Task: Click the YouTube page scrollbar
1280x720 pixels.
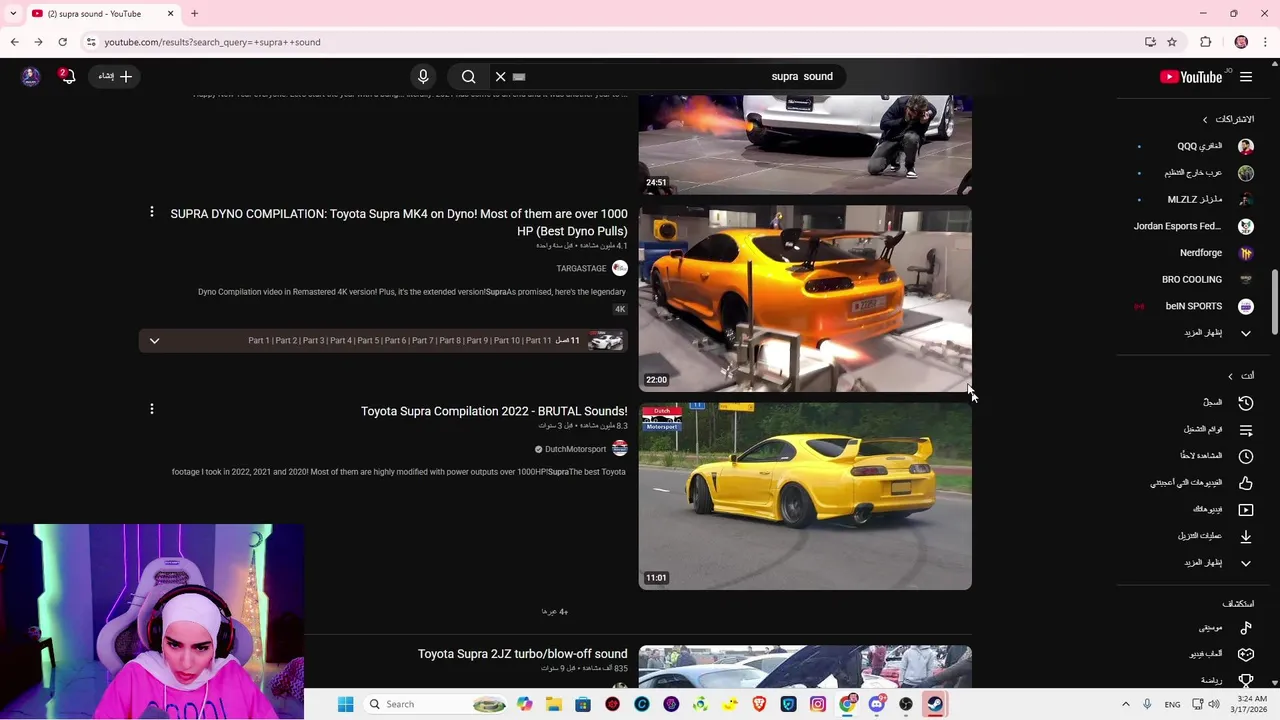Action: [1275, 302]
